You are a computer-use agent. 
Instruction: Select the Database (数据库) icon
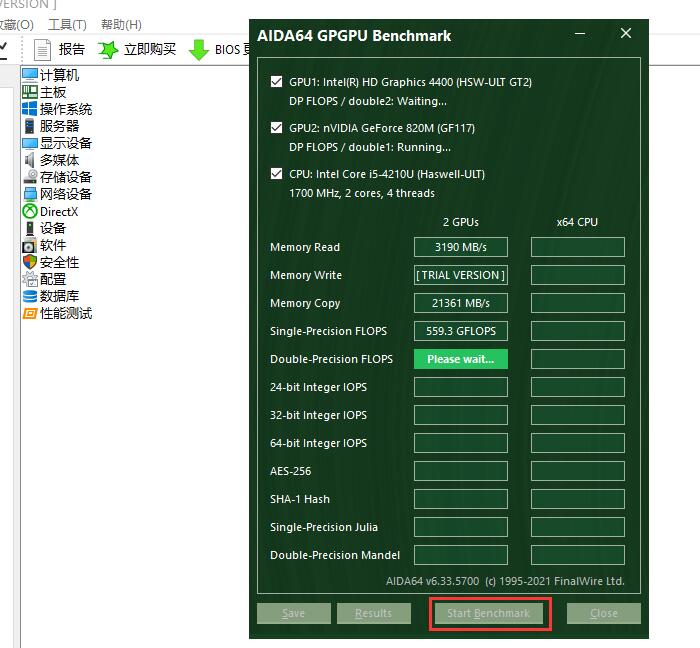point(30,296)
